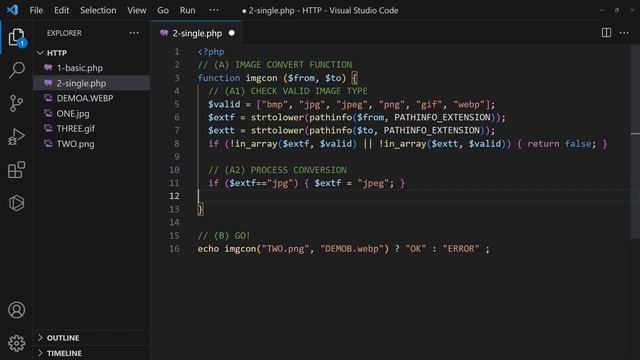
Task: Click the '$valid' variable on line 5
Action: (224, 104)
